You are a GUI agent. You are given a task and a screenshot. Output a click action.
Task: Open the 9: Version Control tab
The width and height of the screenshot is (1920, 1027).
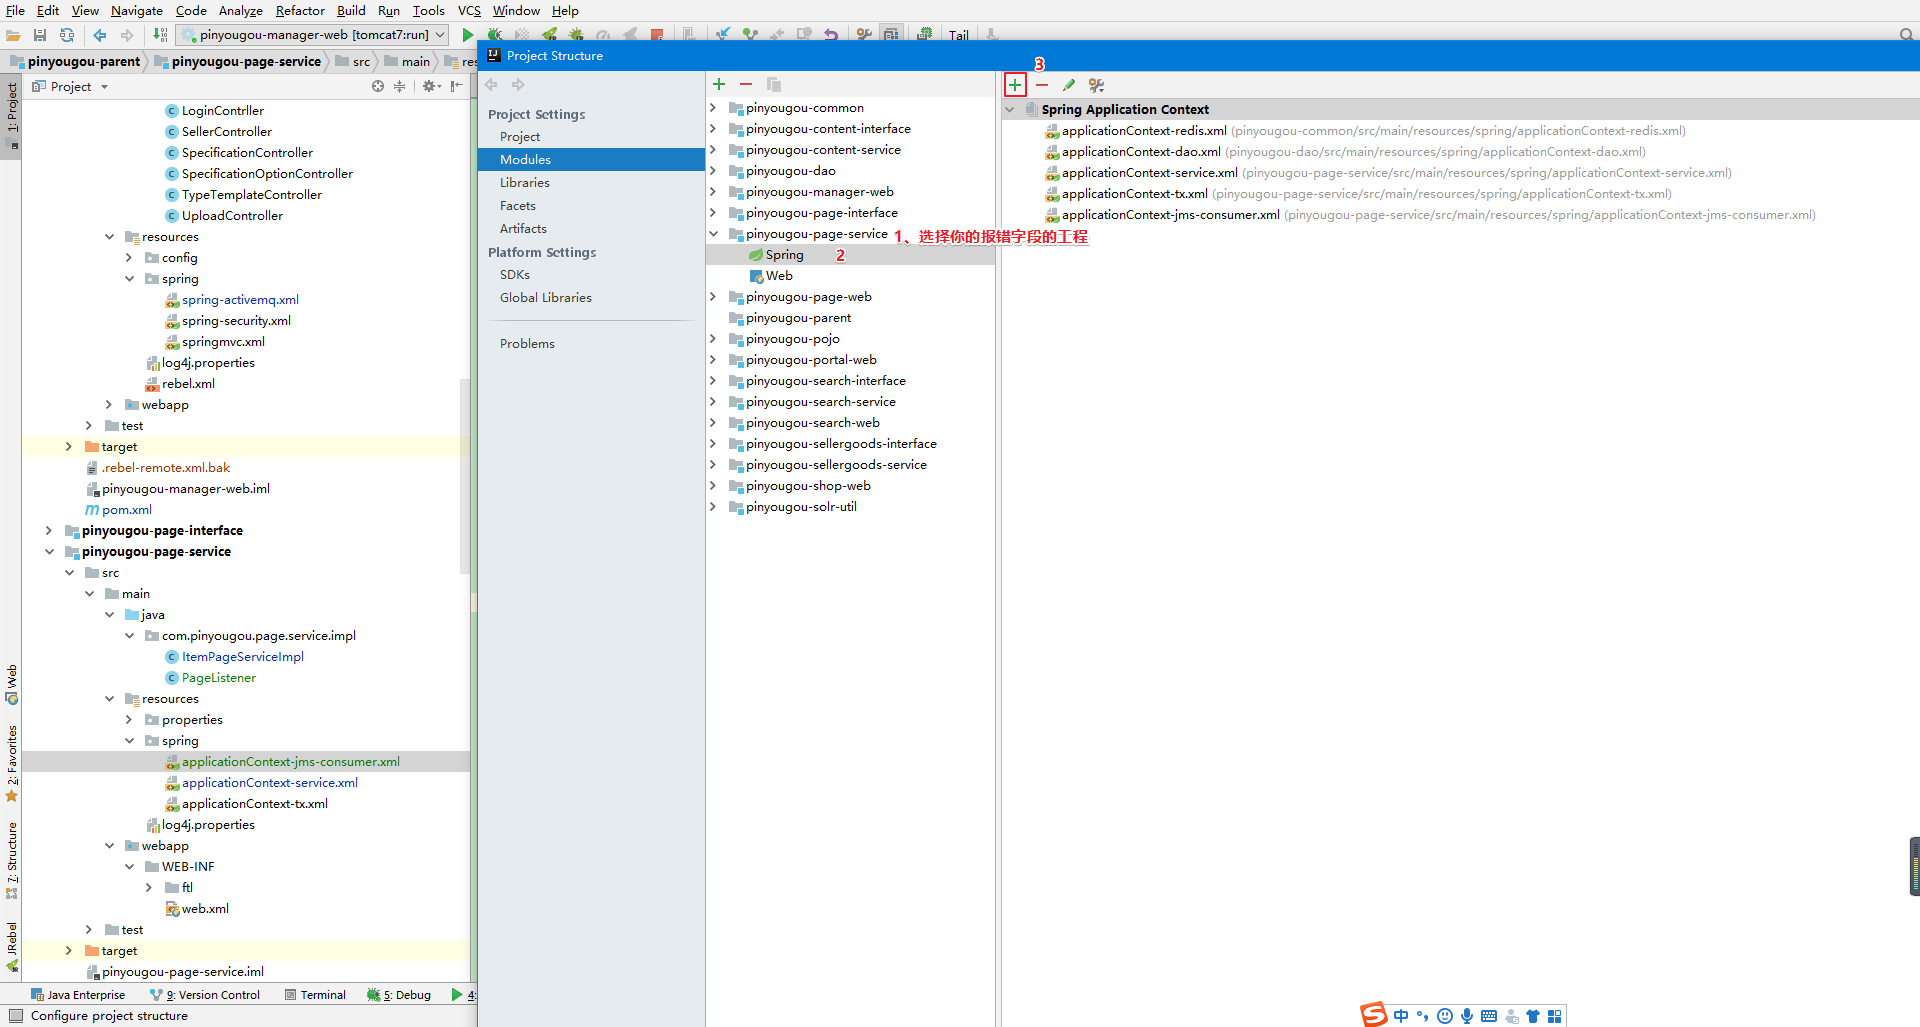coord(205,995)
